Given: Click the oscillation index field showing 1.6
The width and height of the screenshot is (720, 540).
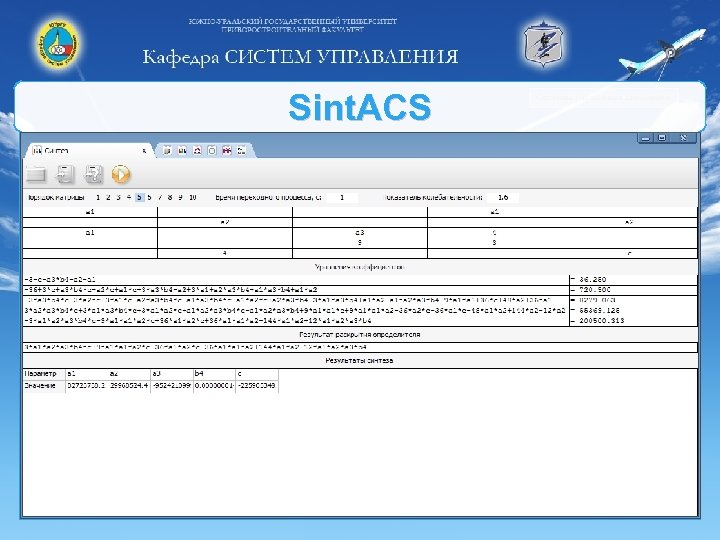Looking at the screenshot, I should pyautogui.click(x=503, y=197).
